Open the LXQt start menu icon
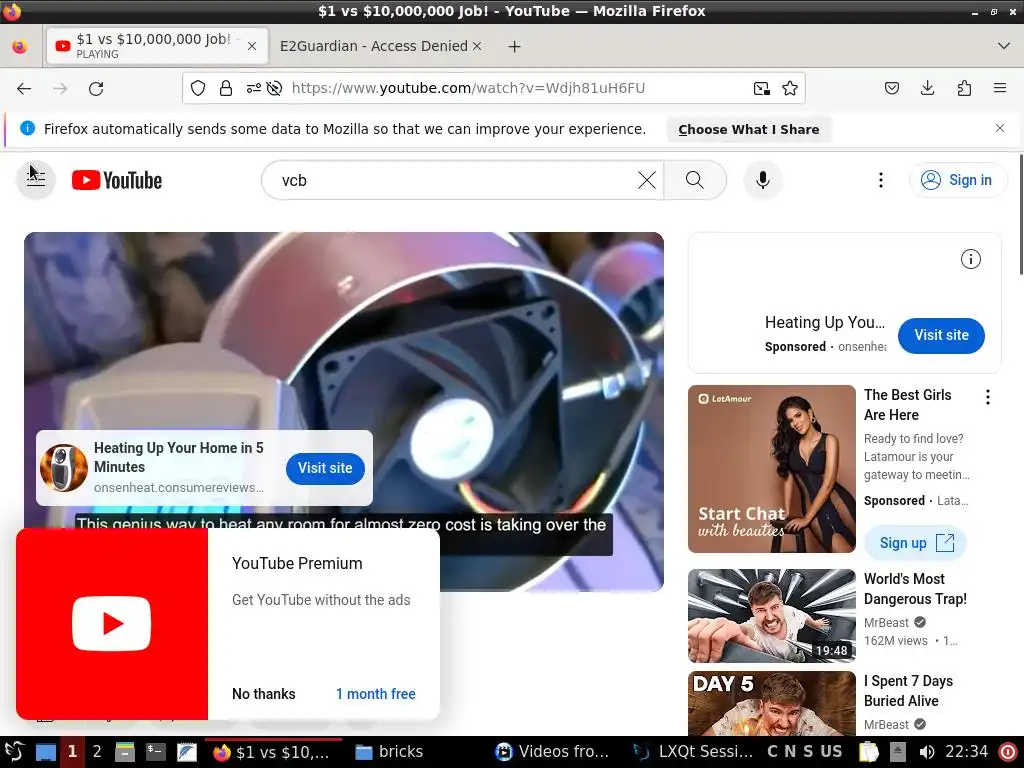1024x768 pixels. pyautogui.click(x=14, y=752)
